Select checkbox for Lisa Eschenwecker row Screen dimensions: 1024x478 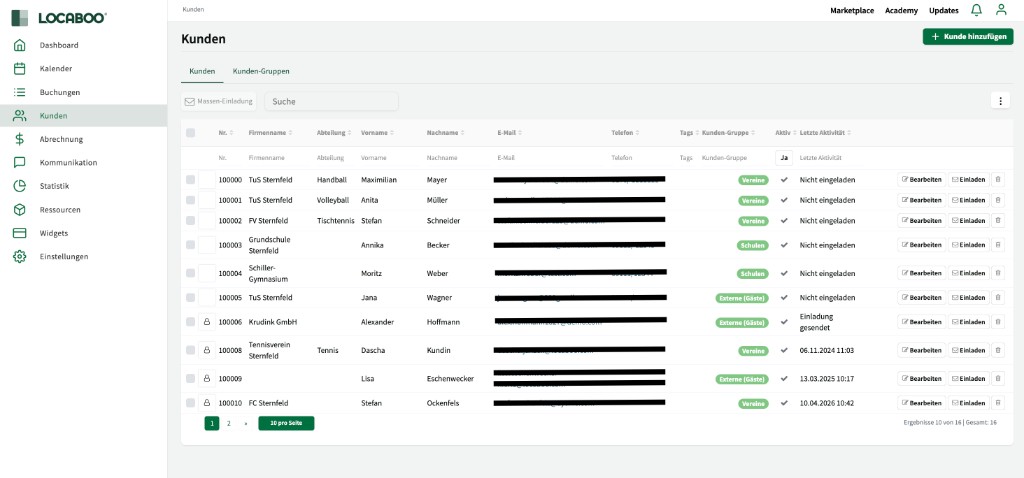click(191, 378)
